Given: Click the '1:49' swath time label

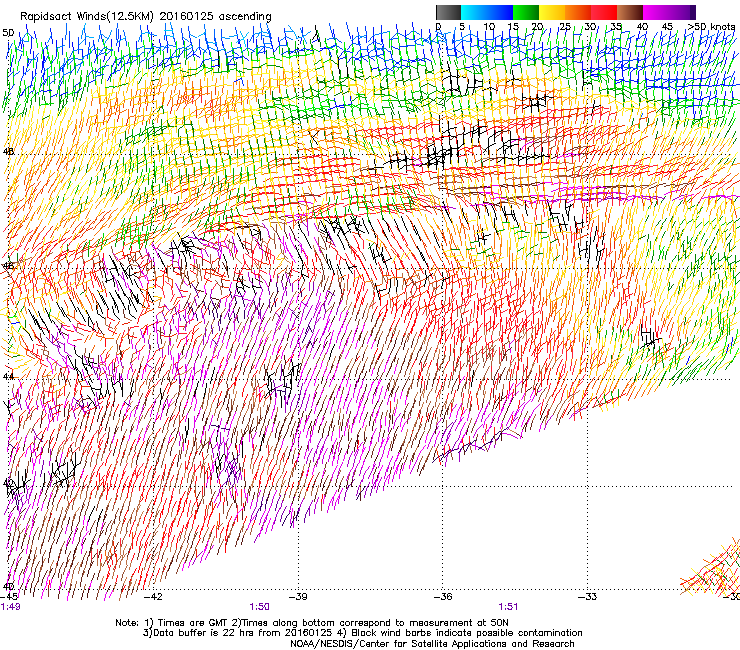Looking at the screenshot, I should [x=10, y=607].
